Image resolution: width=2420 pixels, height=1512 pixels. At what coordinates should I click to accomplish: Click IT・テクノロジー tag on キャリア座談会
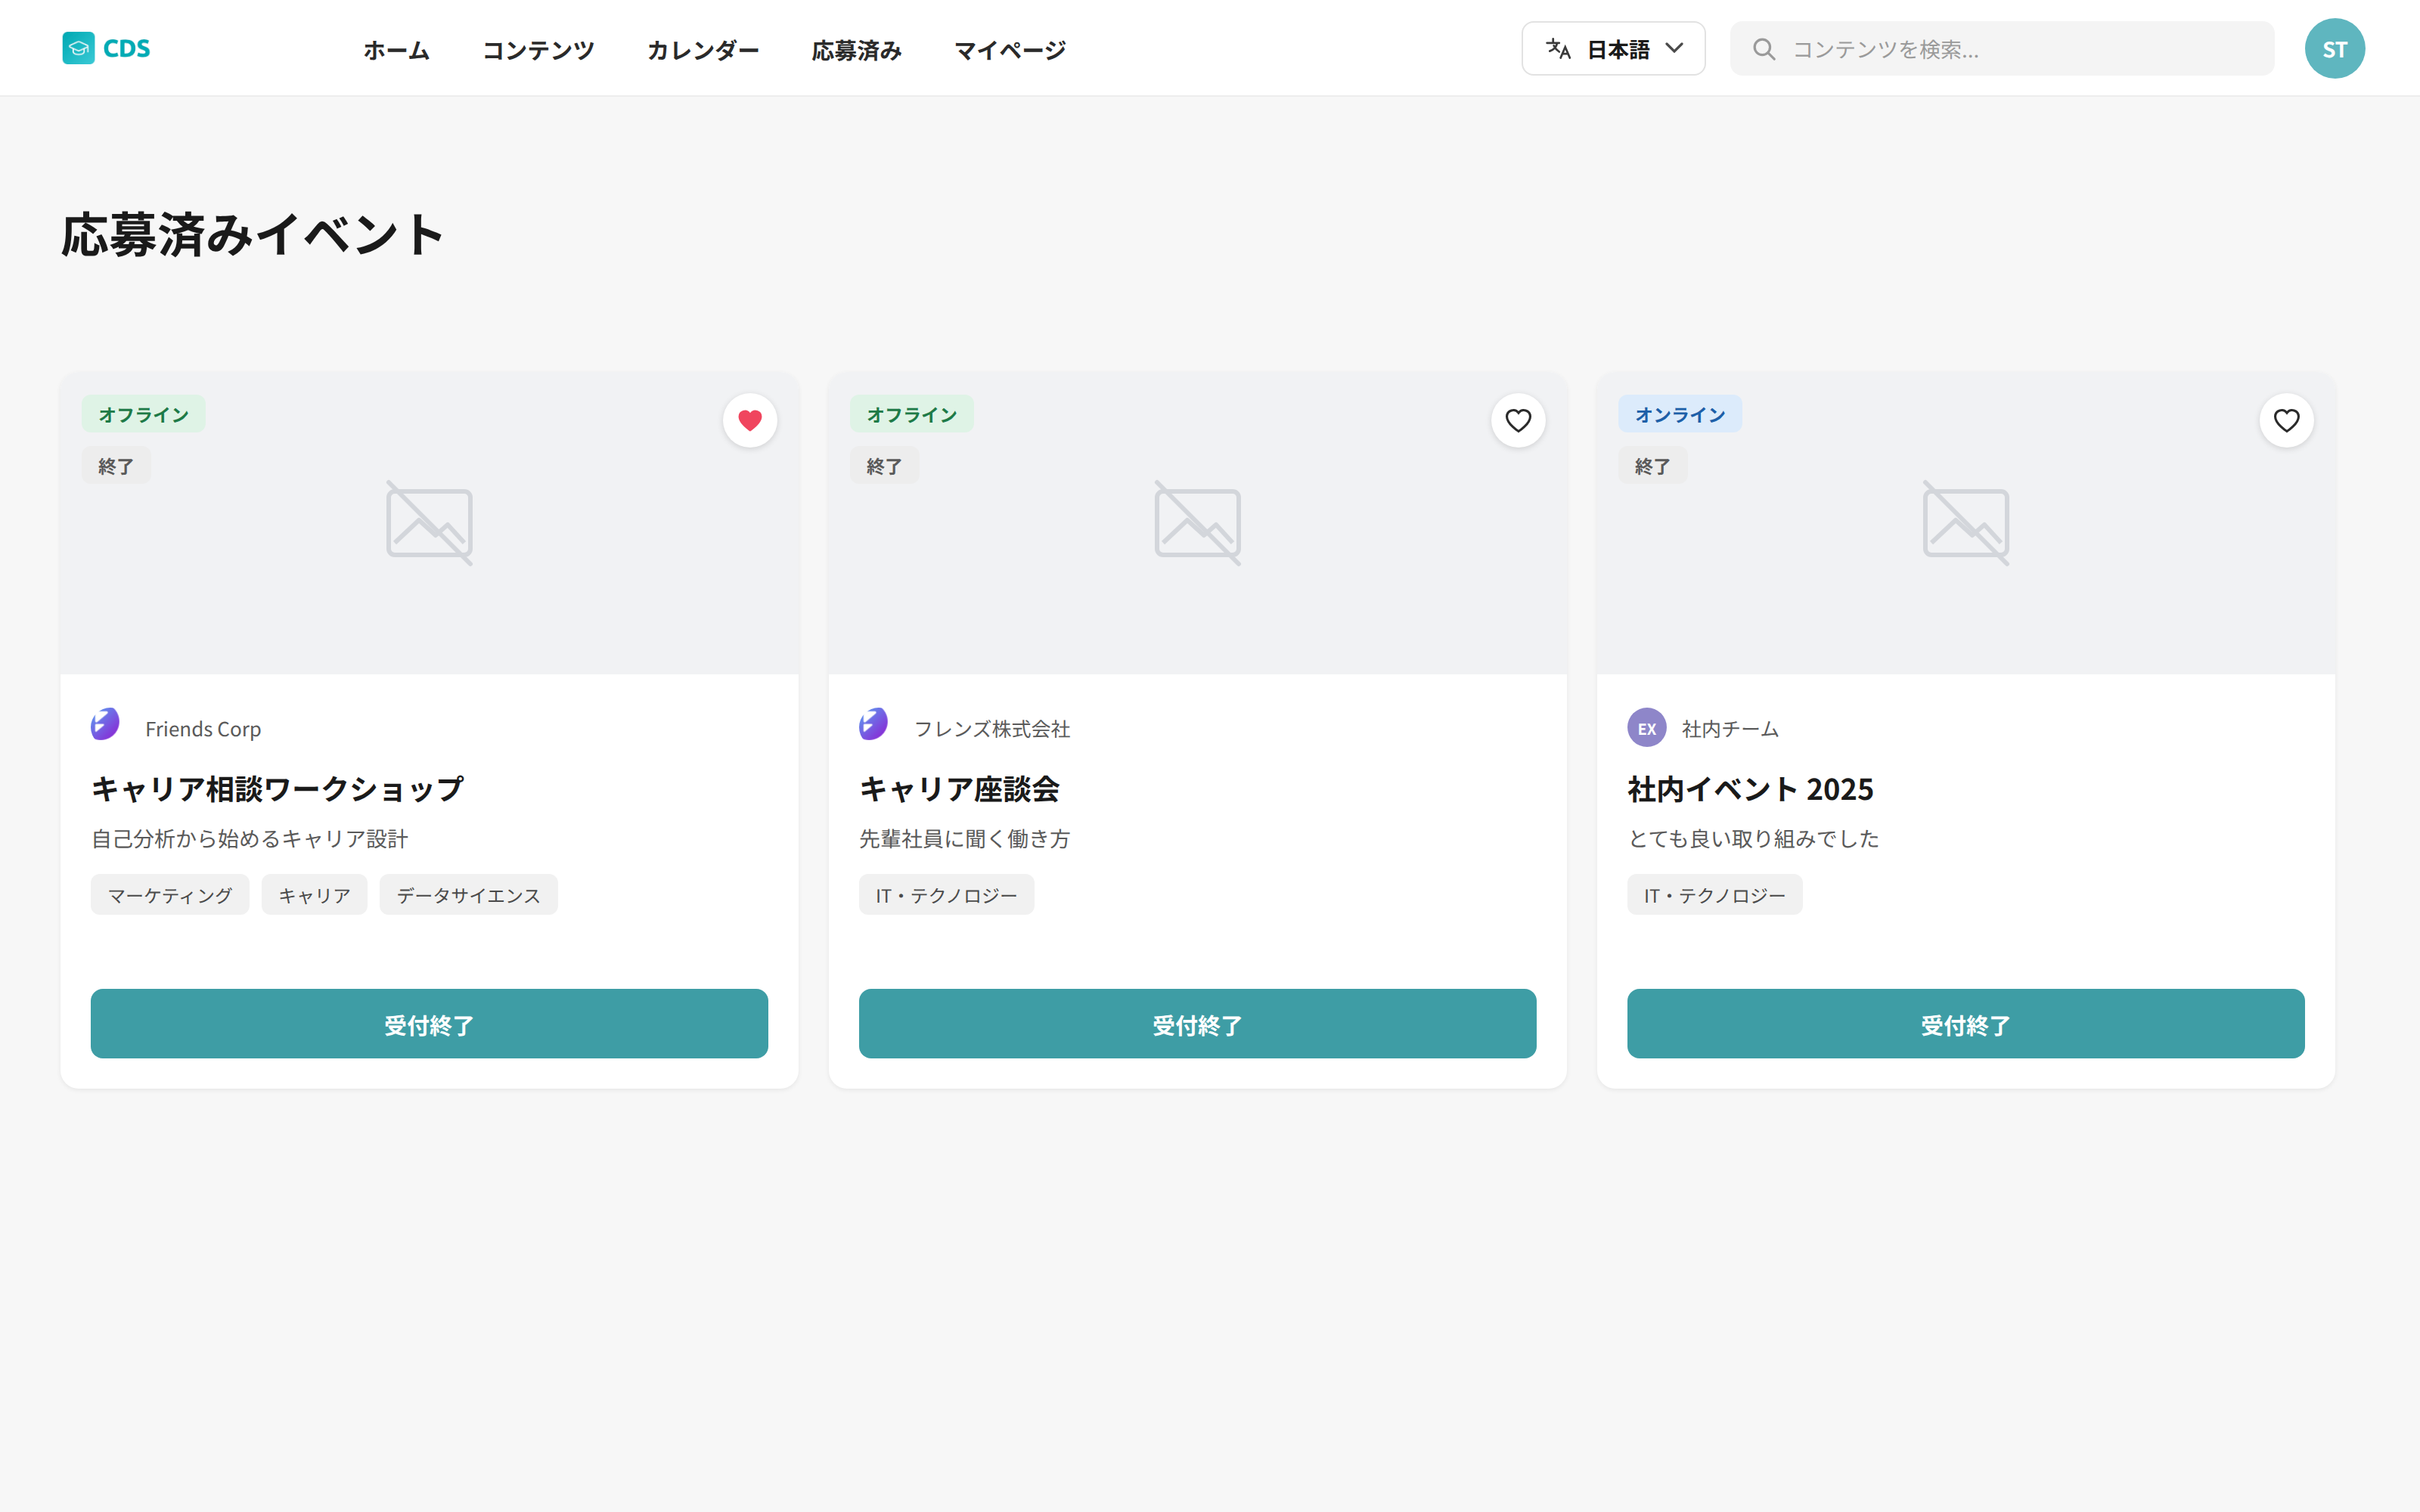(x=946, y=895)
